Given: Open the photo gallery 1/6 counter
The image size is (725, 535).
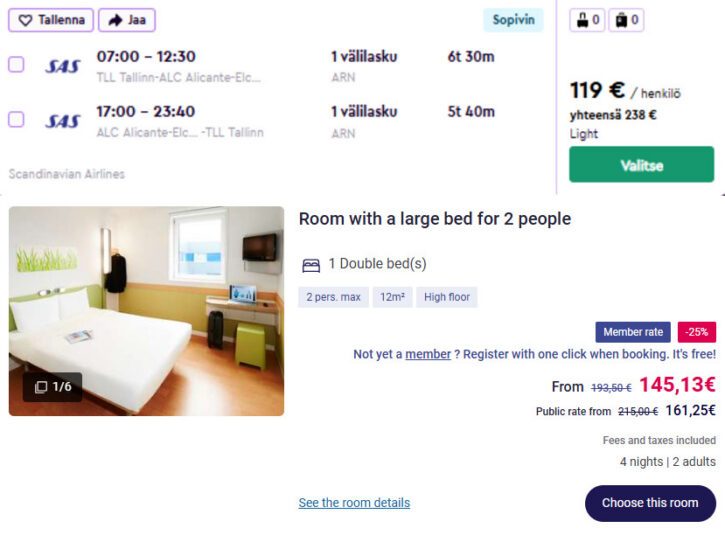Looking at the screenshot, I should pyautogui.click(x=53, y=387).
